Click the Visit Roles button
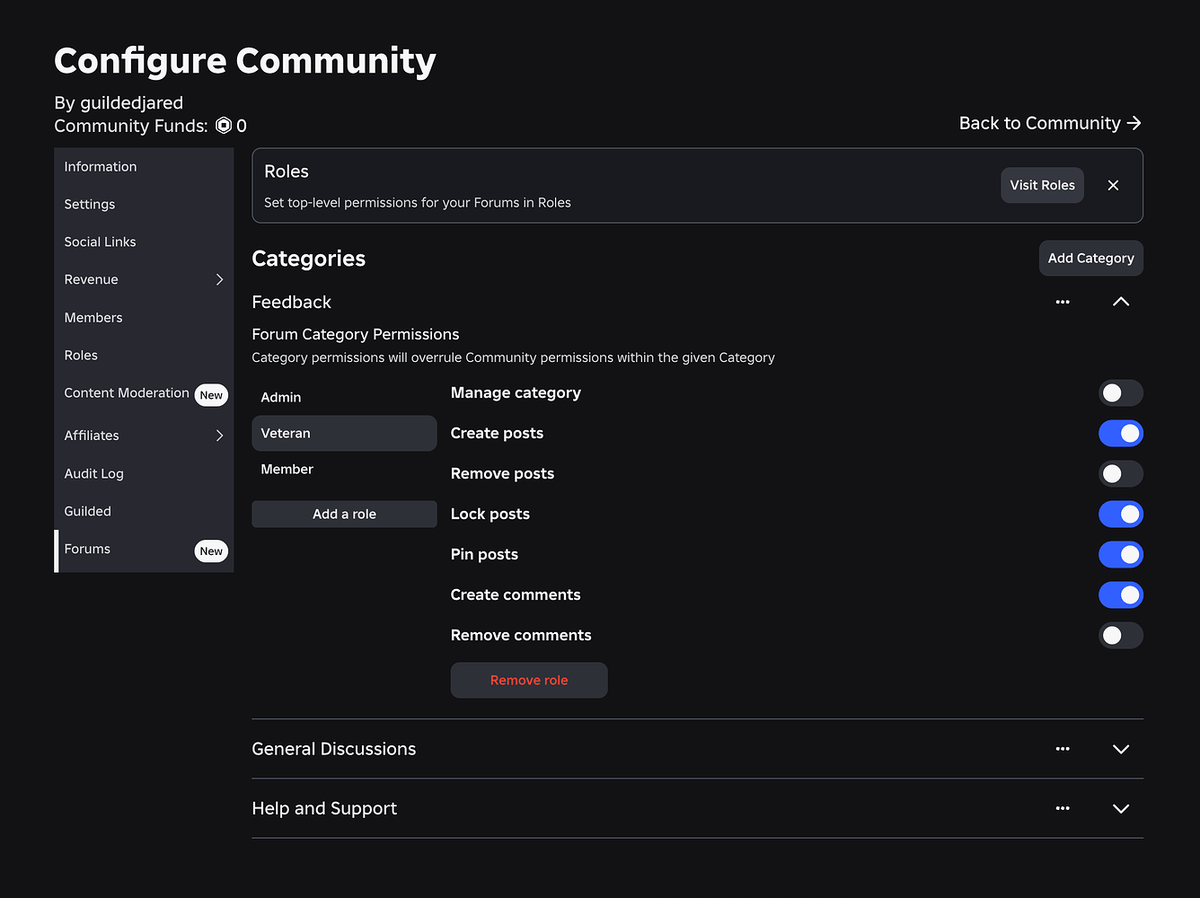The height and width of the screenshot is (898, 1200). (1042, 185)
